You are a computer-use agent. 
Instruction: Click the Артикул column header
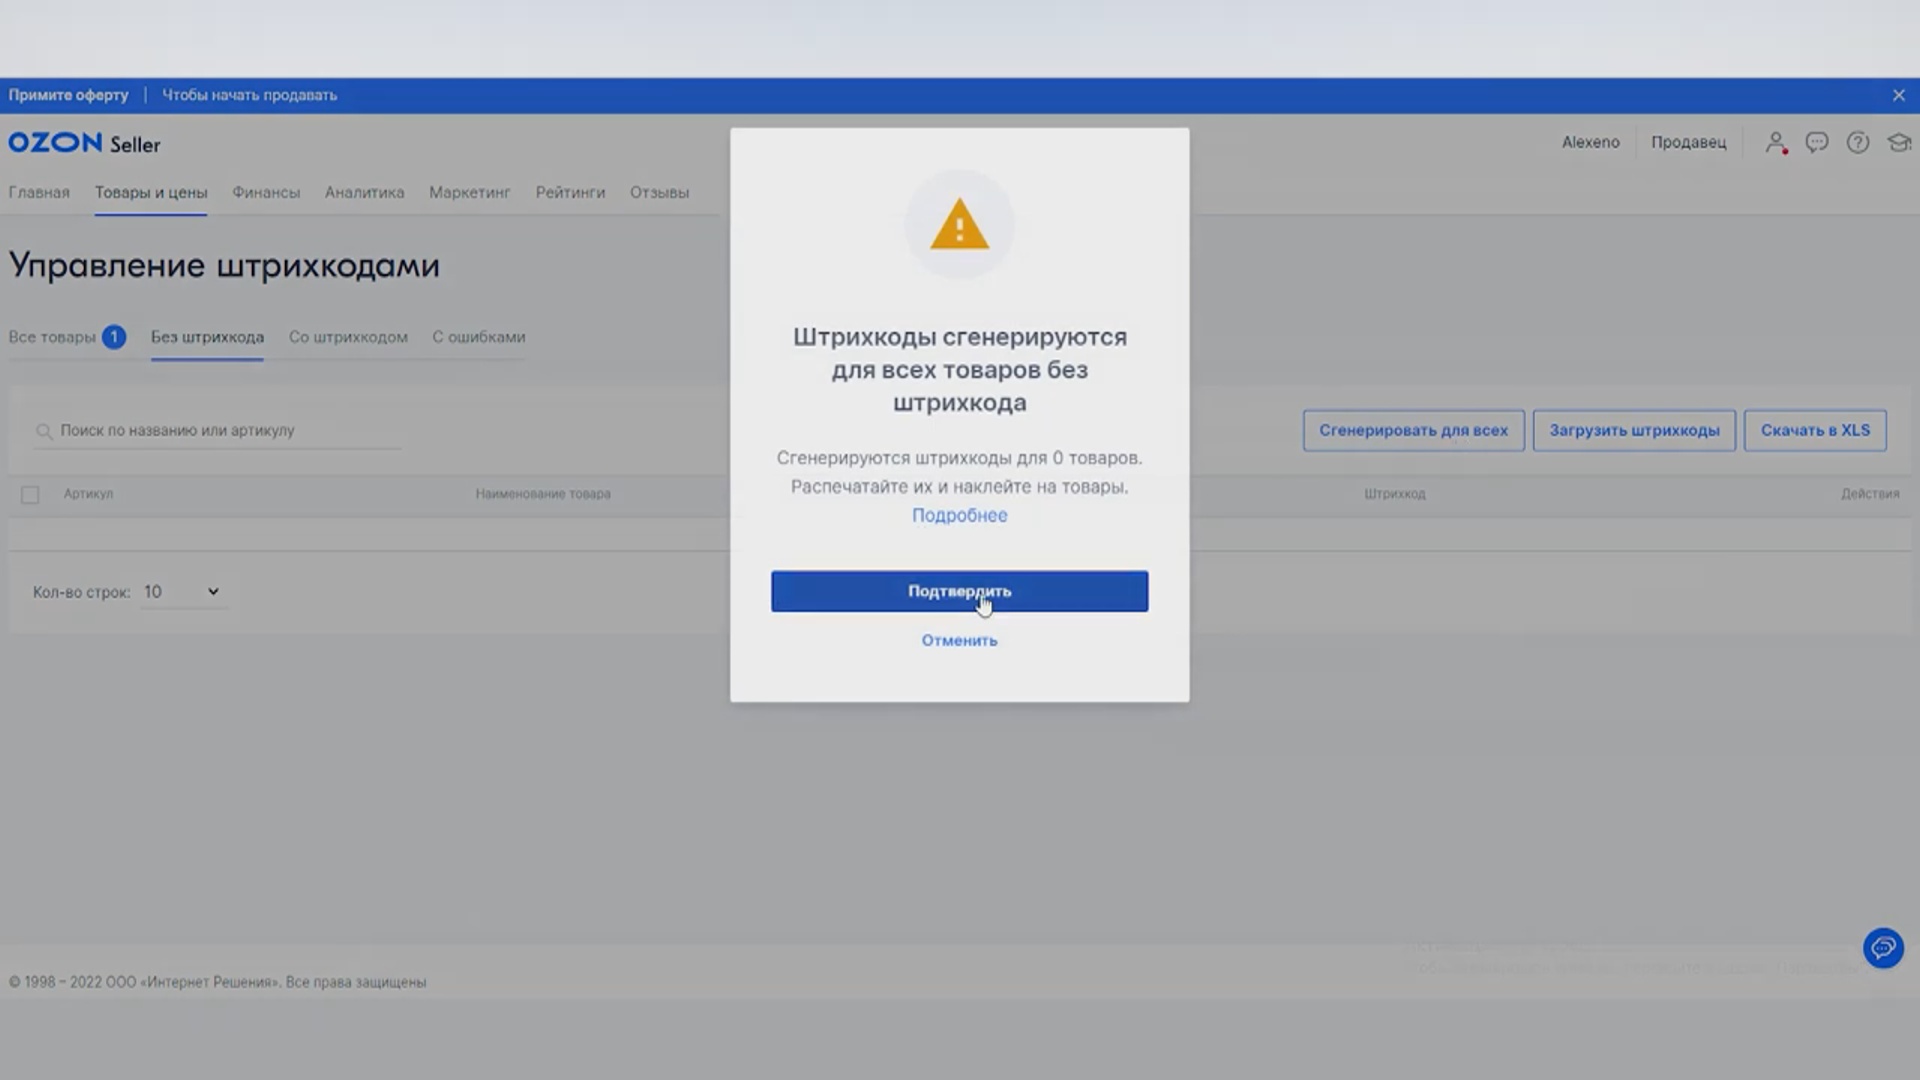88,494
